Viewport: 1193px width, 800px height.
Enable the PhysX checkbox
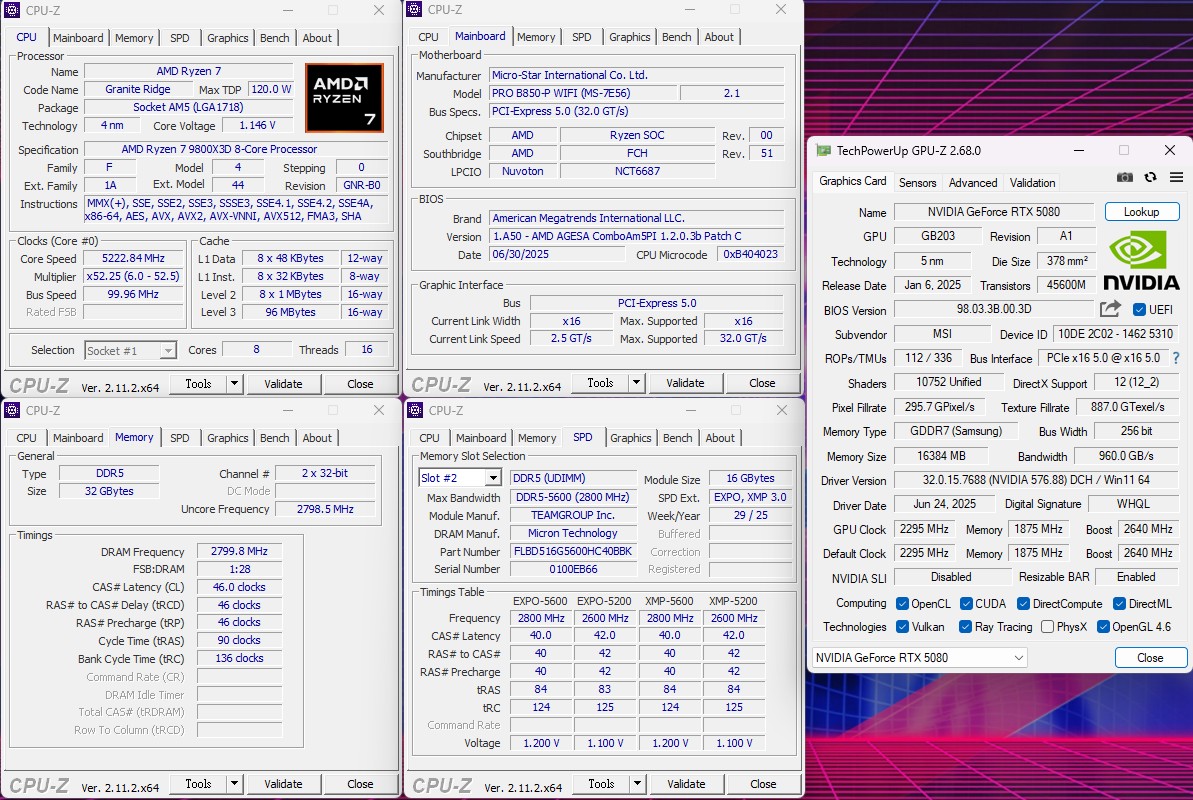[1047, 627]
